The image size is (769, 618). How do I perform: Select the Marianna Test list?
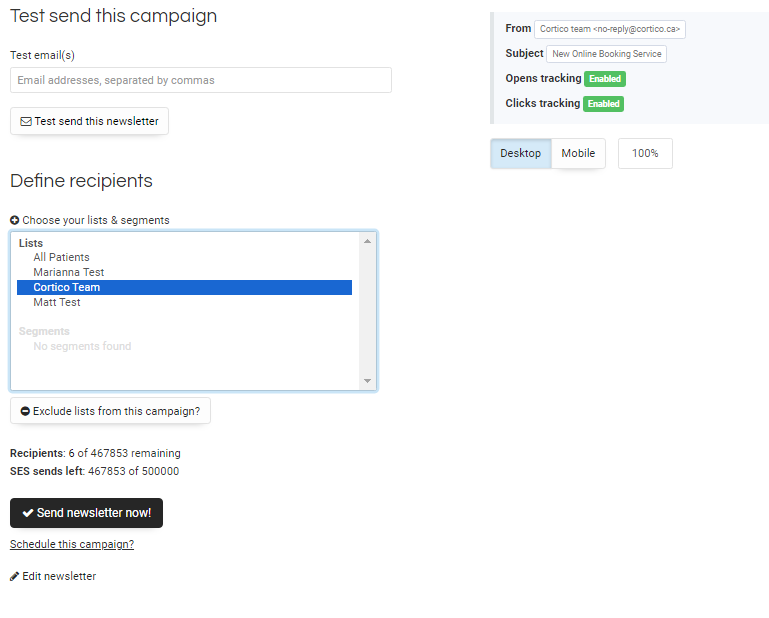(68, 272)
